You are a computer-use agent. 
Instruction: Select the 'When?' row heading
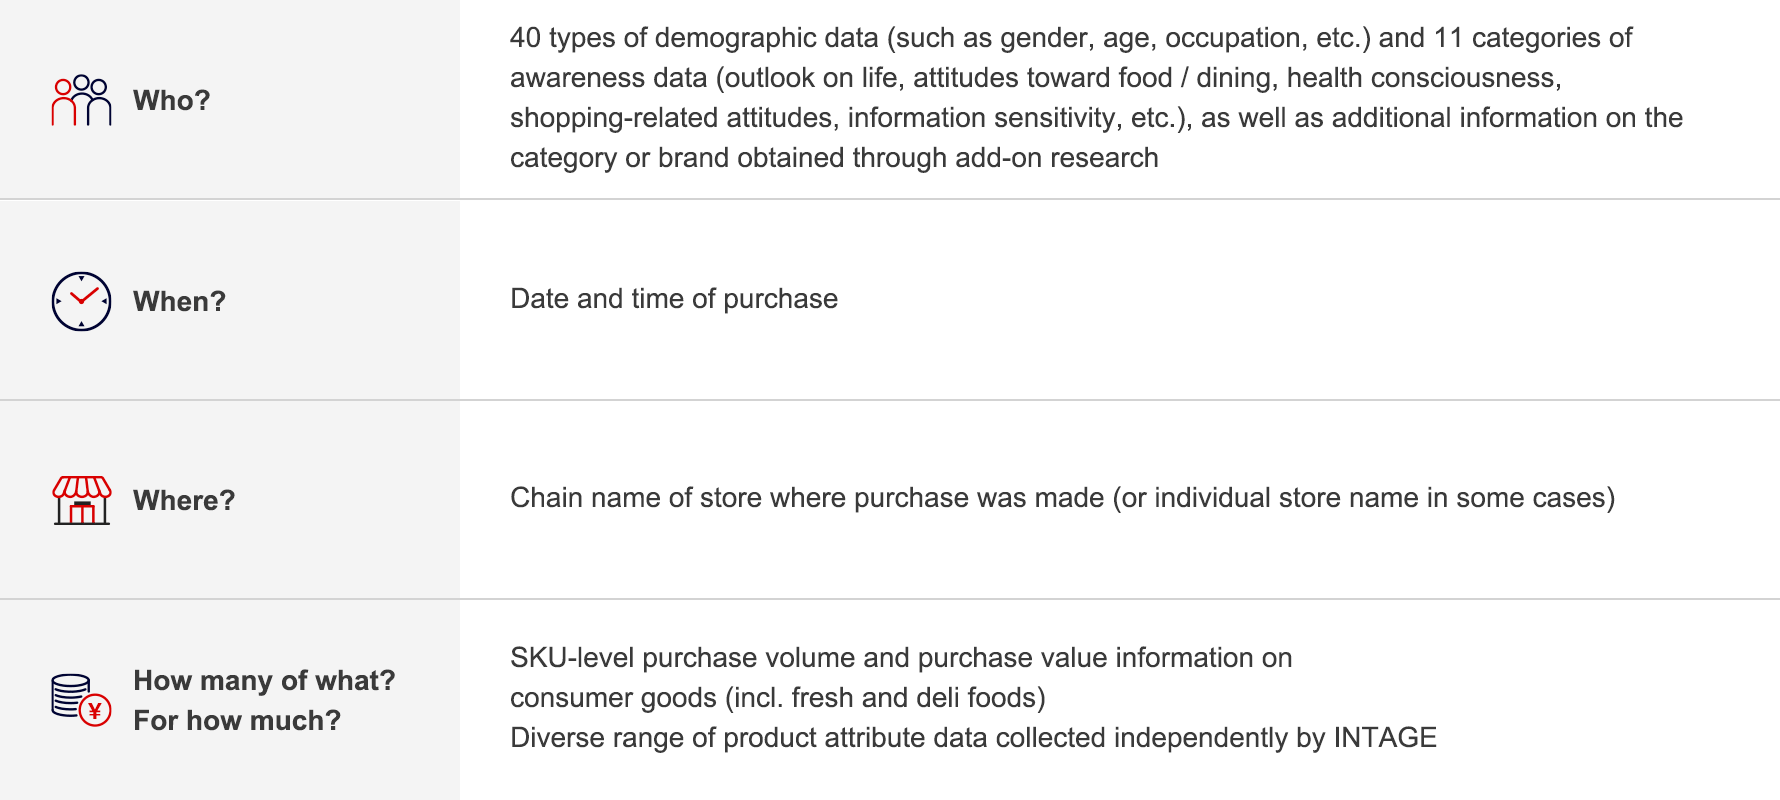(180, 301)
